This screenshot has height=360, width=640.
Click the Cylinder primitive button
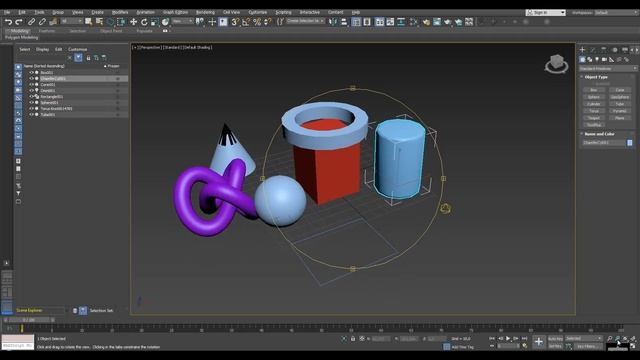pos(593,104)
